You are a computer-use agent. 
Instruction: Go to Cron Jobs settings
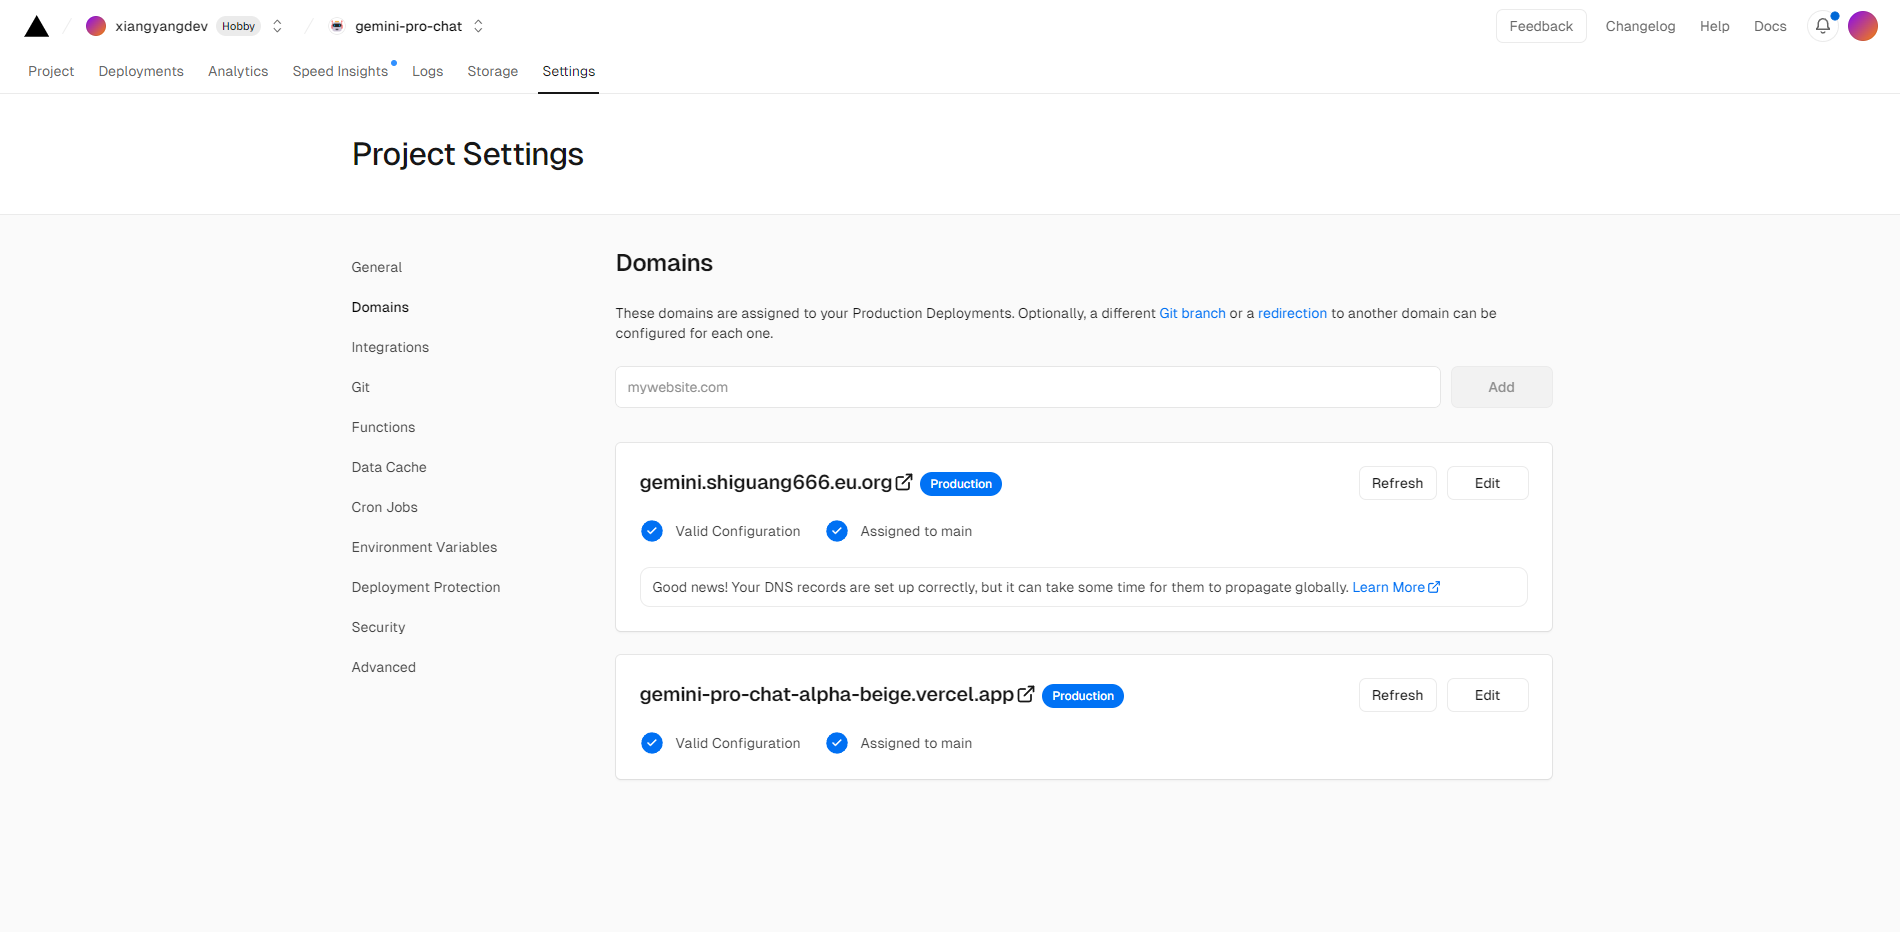pyautogui.click(x=385, y=507)
